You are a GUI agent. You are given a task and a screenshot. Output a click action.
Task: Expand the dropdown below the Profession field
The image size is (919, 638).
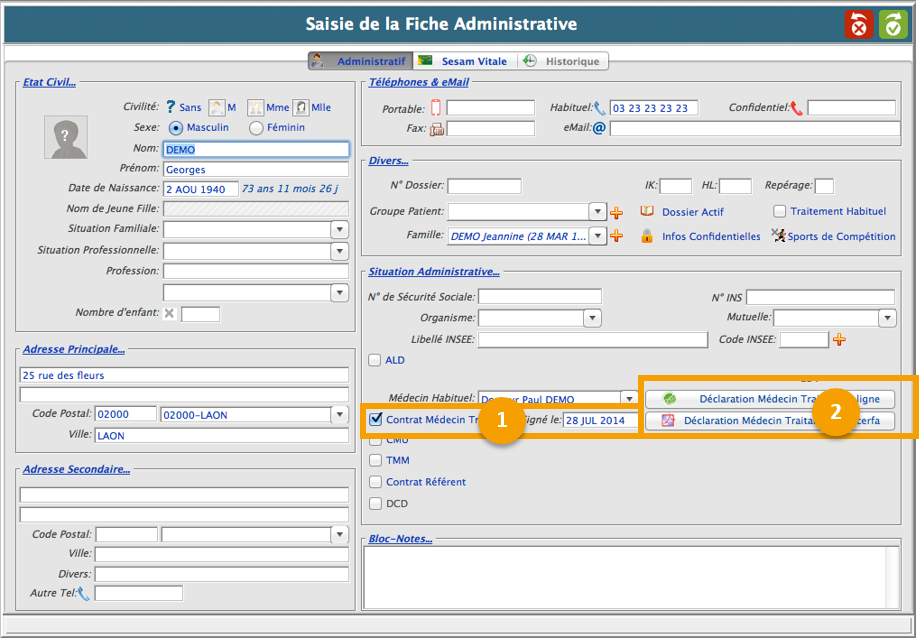click(x=339, y=292)
